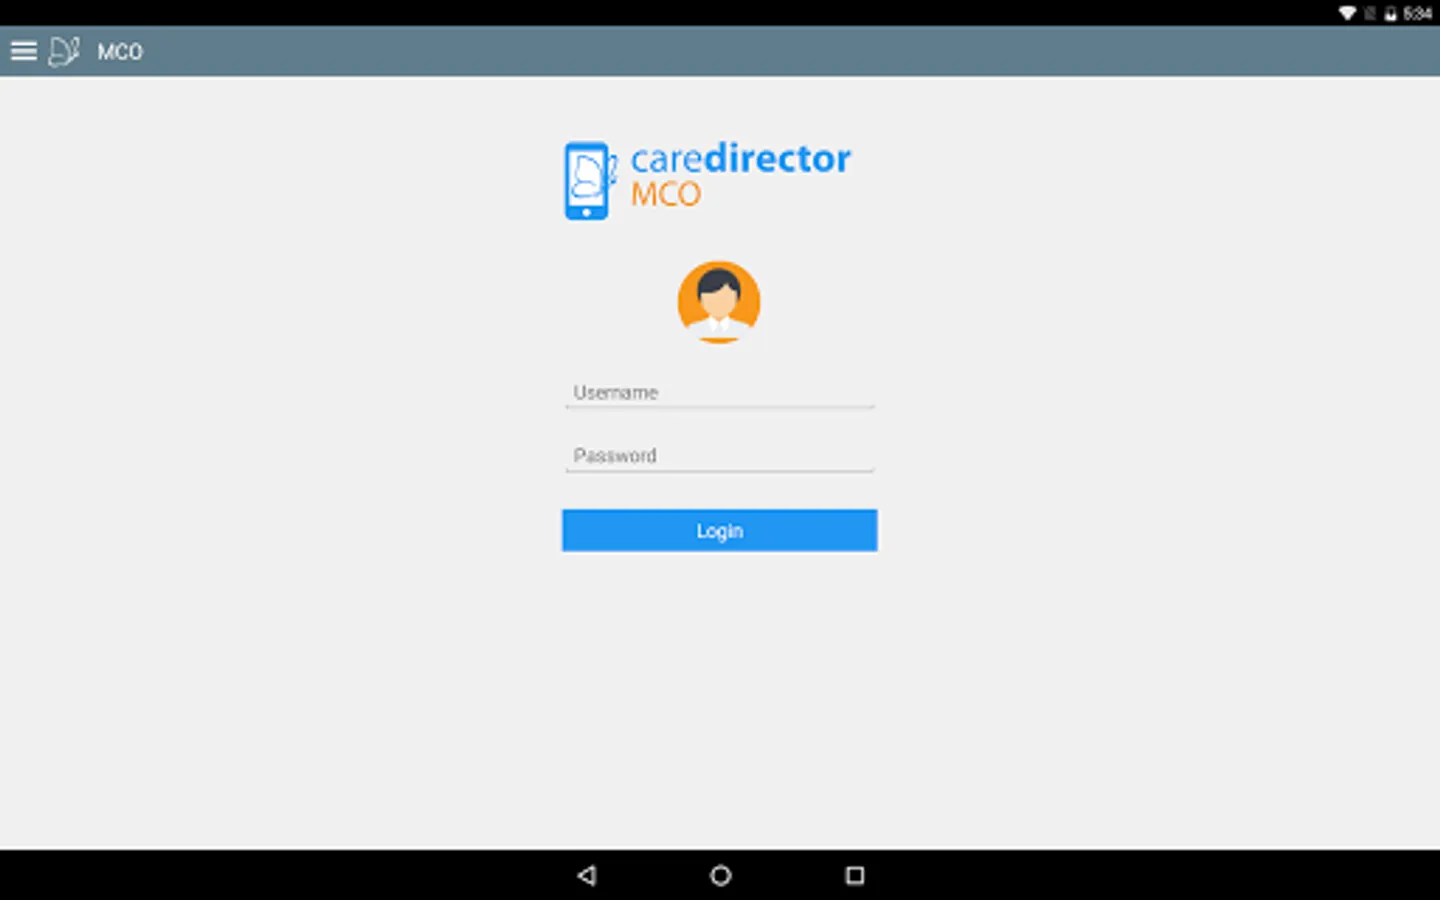Image resolution: width=1440 pixels, height=900 pixels.
Task: Tap the CareDirector butterfly app icon in the header
Action: point(64,51)
